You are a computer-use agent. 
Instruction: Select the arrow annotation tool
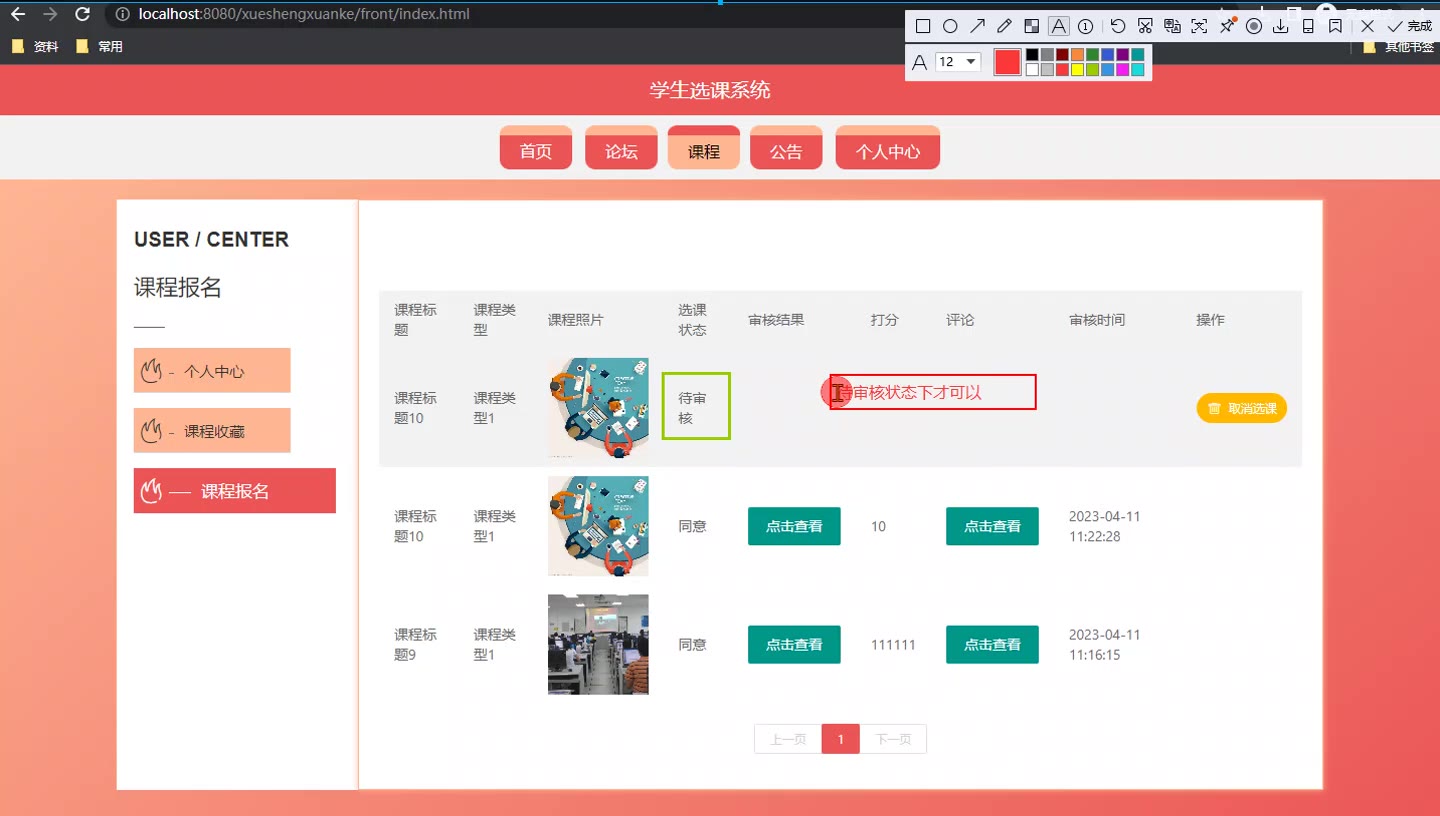click(977, 26)
